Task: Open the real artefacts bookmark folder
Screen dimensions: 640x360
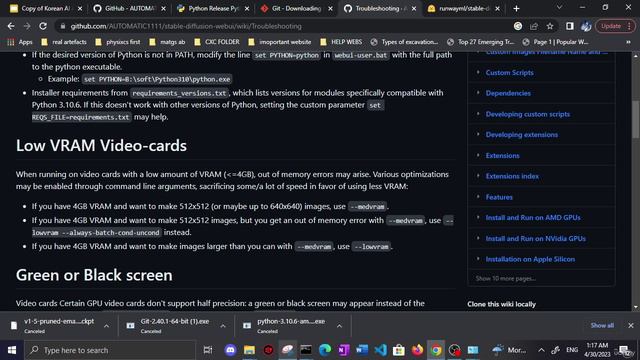Action: coord(64,42)
